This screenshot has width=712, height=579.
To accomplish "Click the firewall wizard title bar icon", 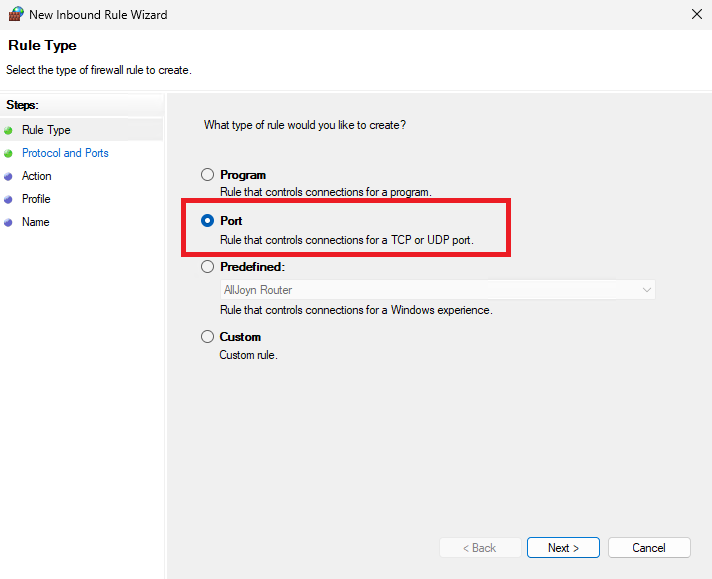I will [x=16, y=14].
